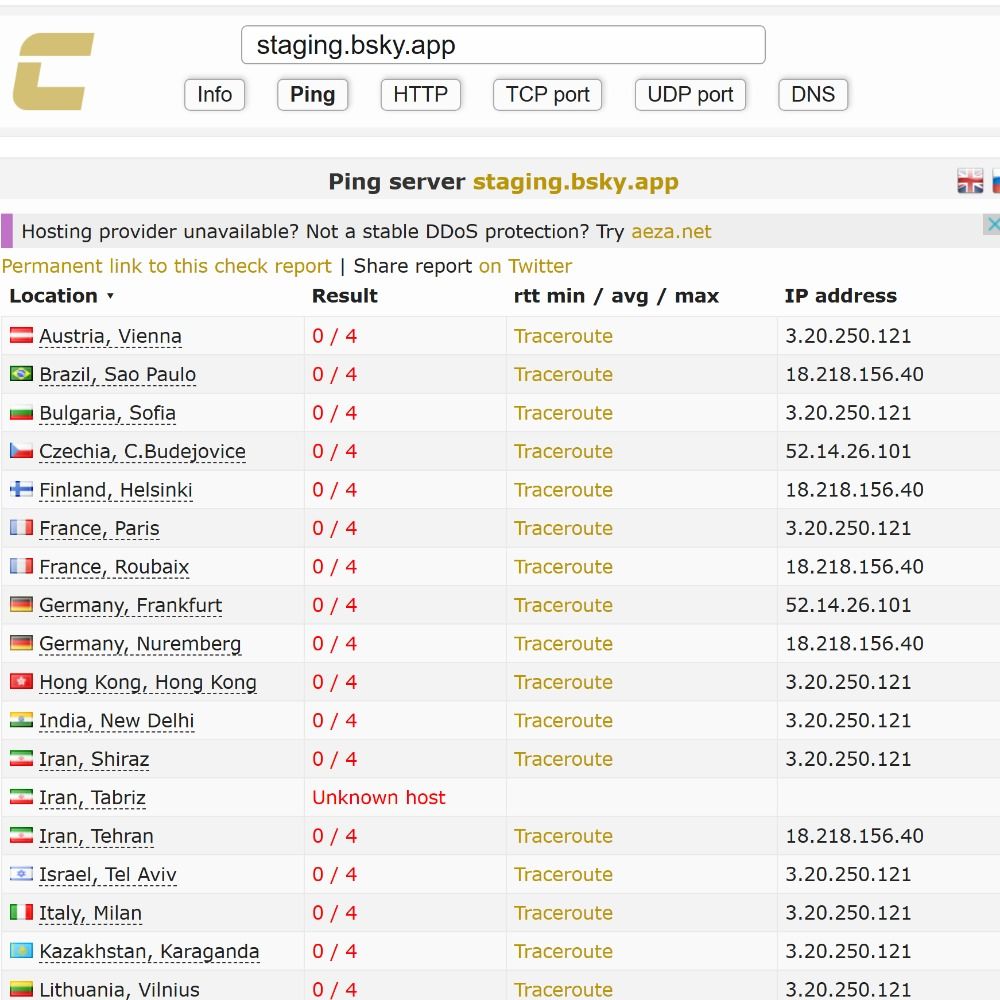
Task: Open Traceroute for Kazakhstan, Karaganda
Action: click(563, 951)
